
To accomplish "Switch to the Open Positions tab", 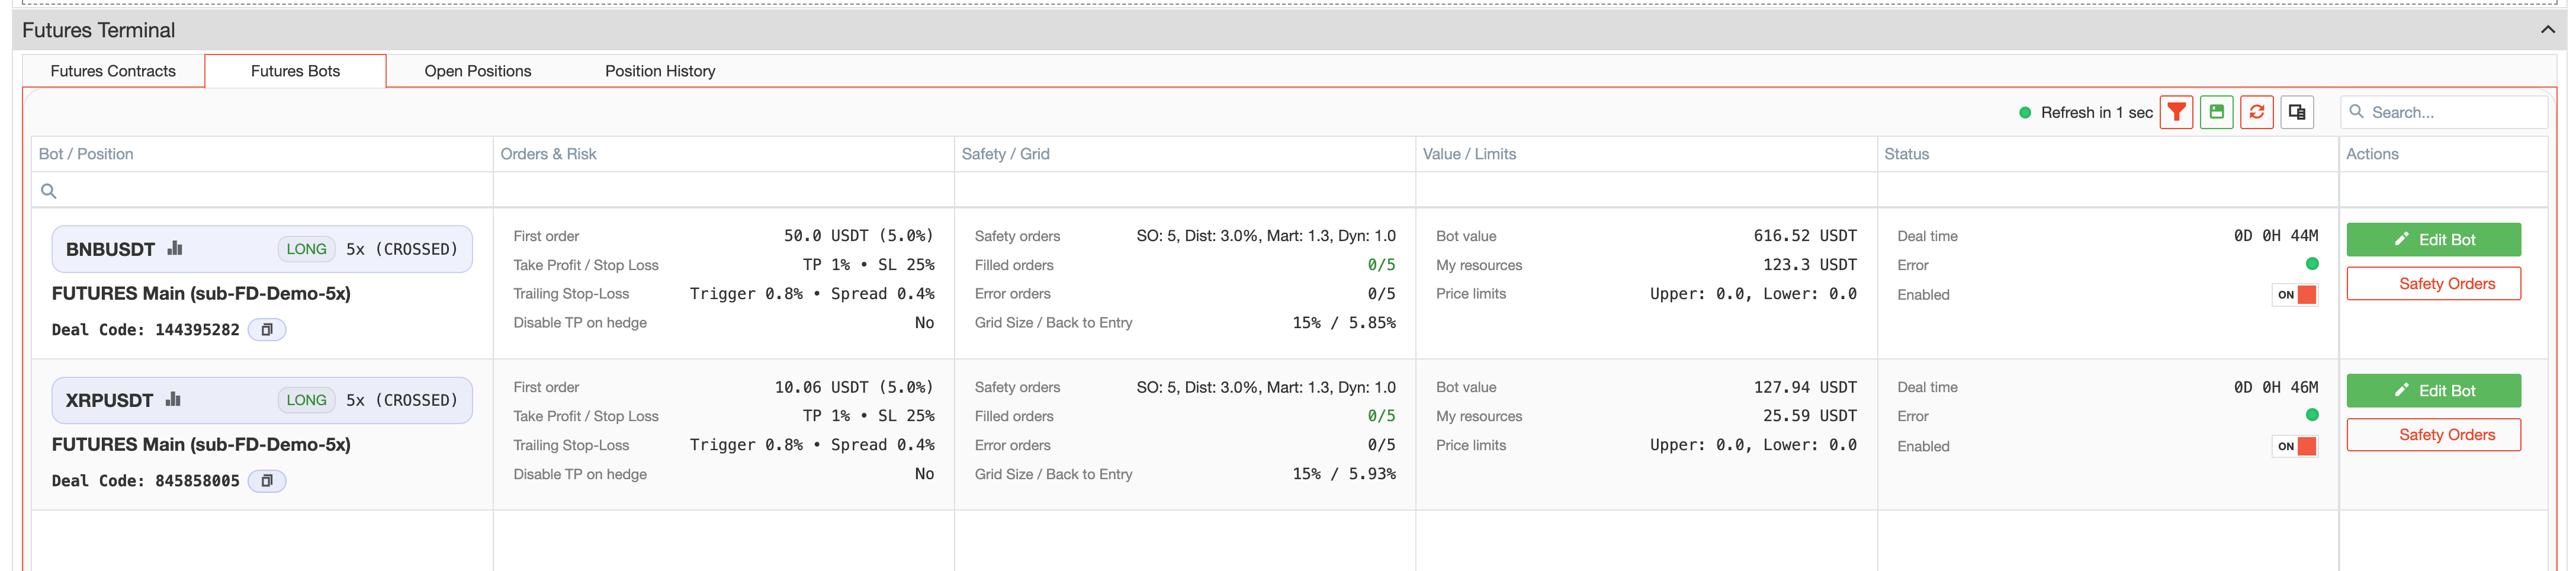I will (x=477, y=71).
